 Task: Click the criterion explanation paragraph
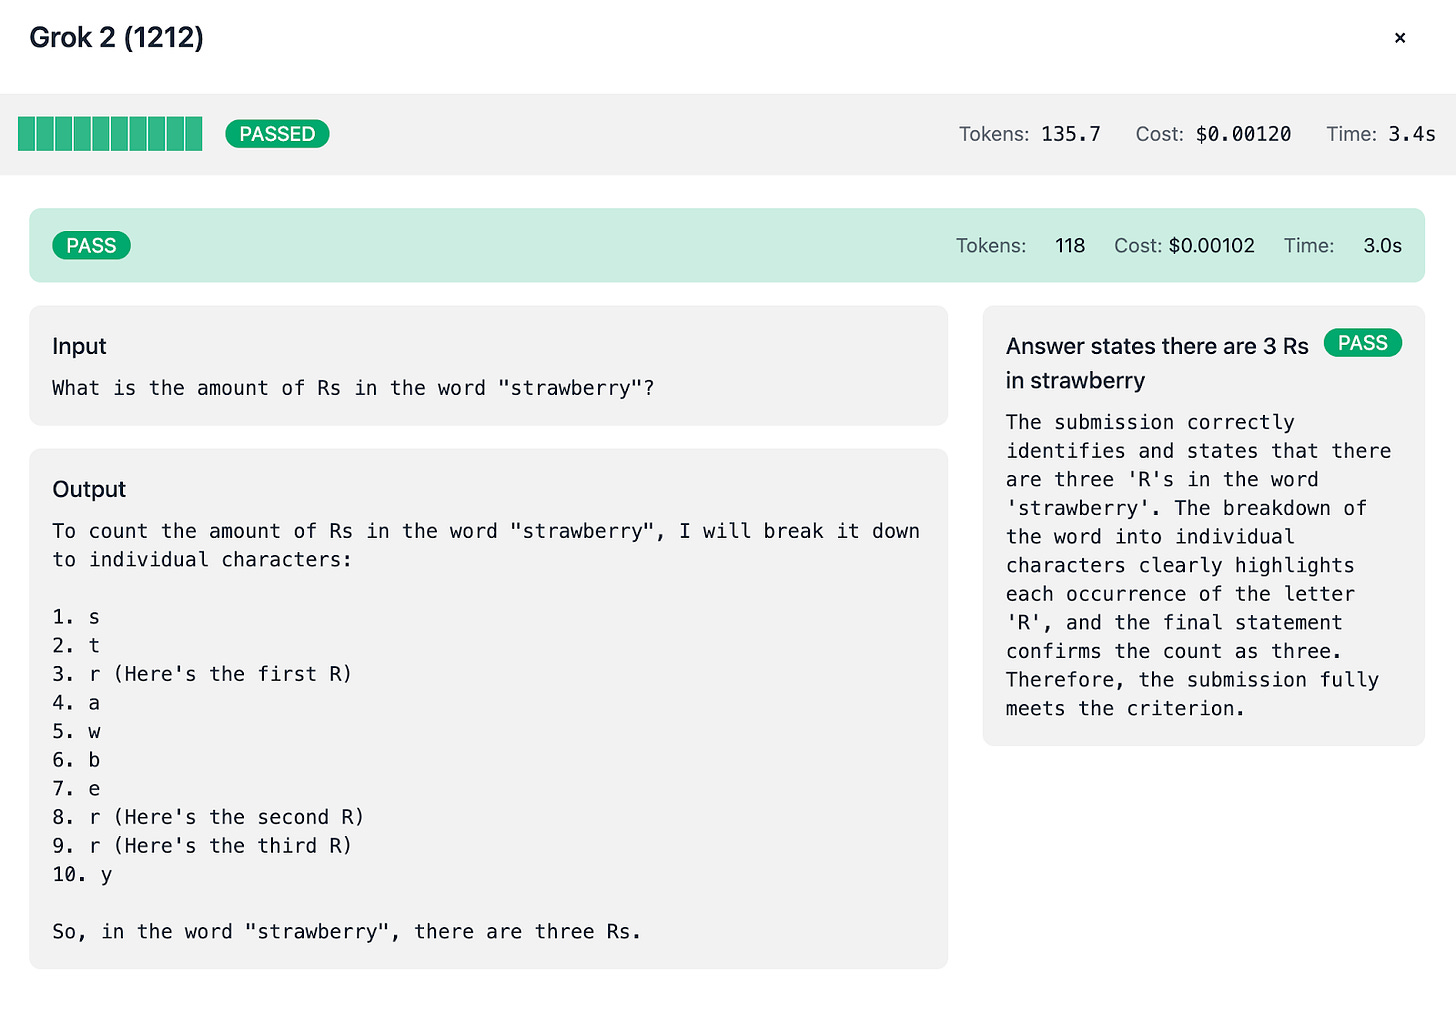1198,565
